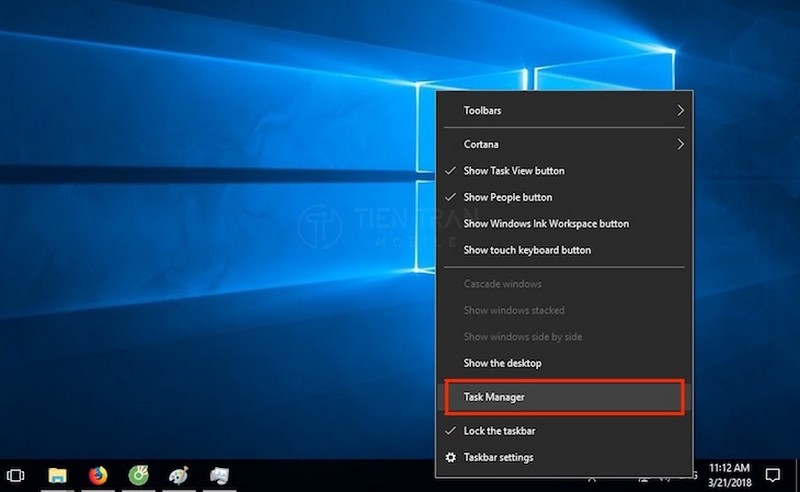Enable Show Windows Ink Workspace button

(546, 224)
